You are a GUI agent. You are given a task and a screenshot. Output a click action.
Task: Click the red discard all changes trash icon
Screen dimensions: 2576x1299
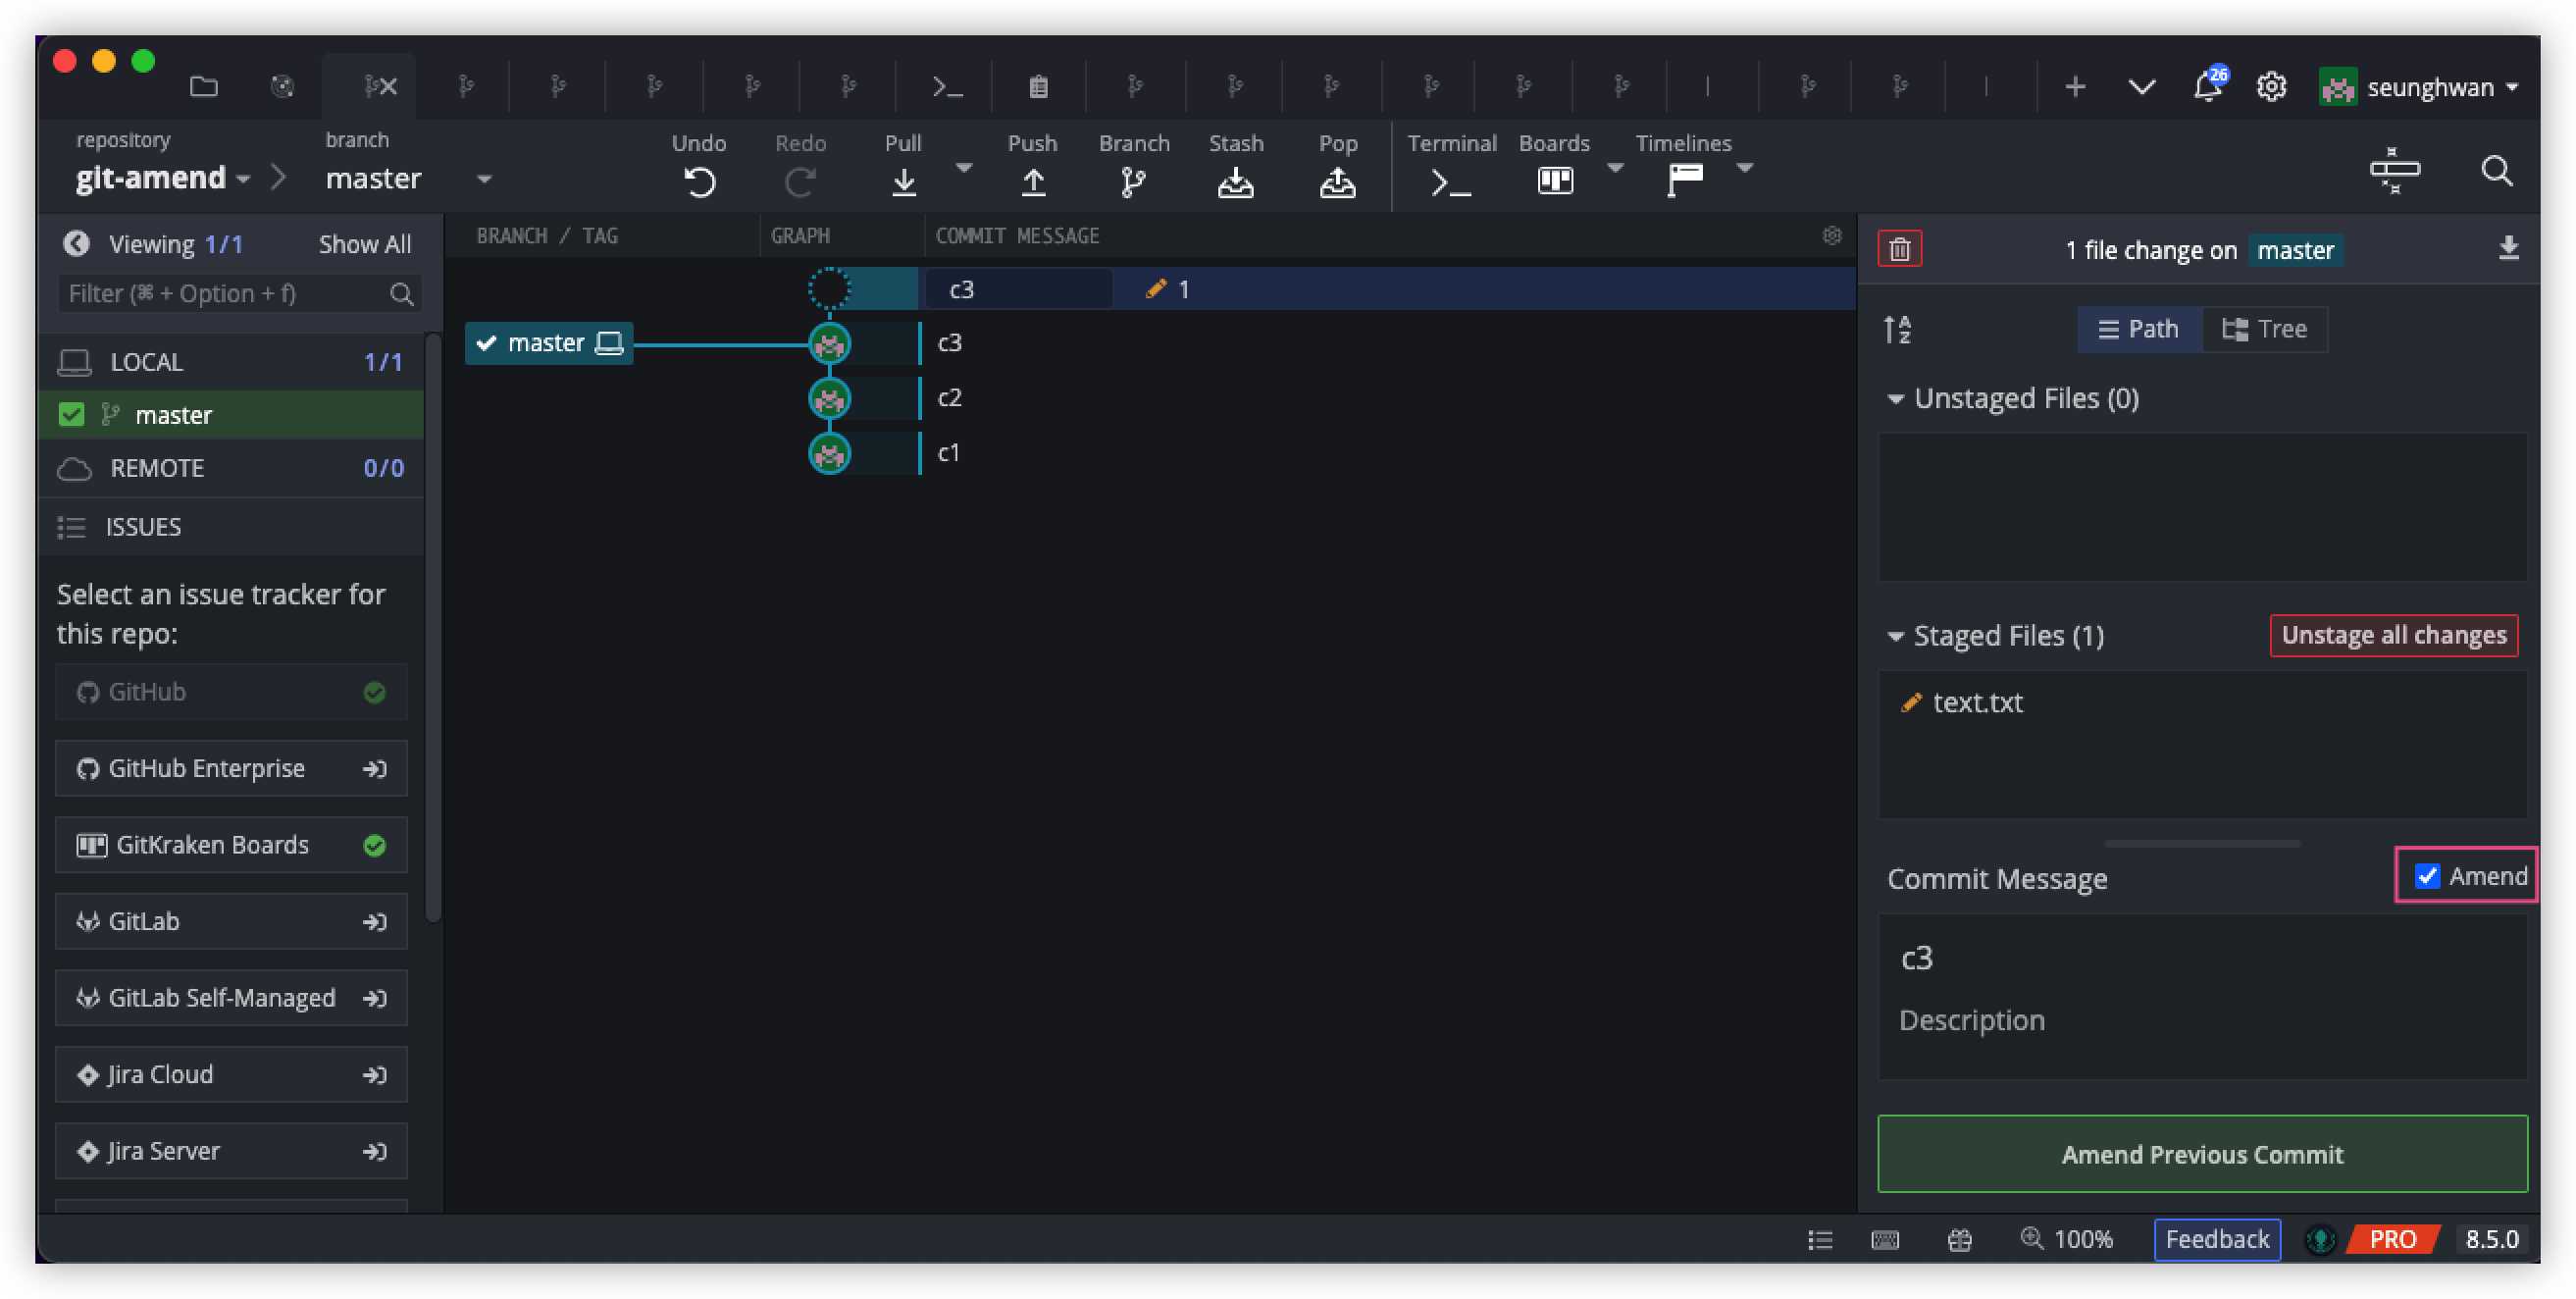[1899, 249]
